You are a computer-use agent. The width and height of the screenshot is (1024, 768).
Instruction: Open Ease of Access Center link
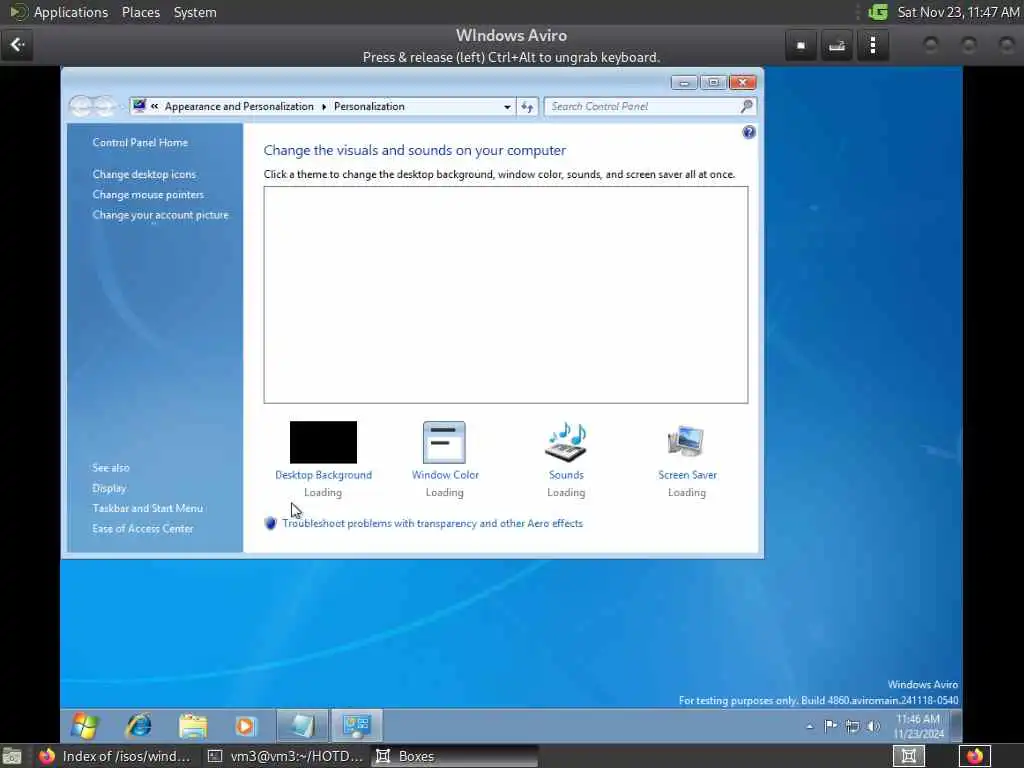(x=142, y=528)
